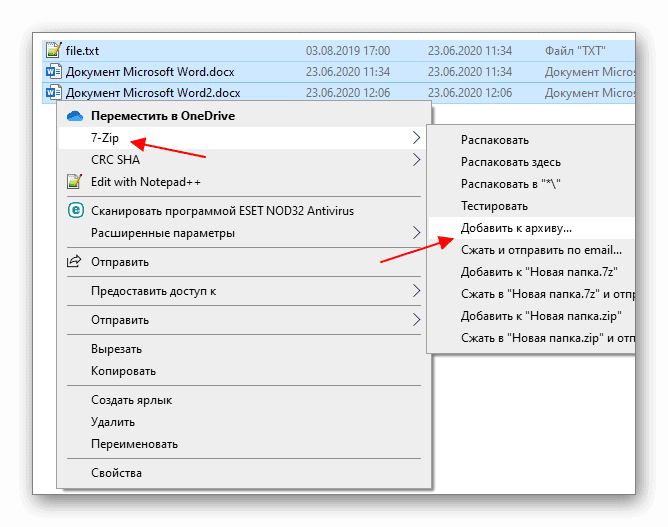Click type Файл "TXT" cell
Viewport: 668px width, 527px height.
click(575, 51)
